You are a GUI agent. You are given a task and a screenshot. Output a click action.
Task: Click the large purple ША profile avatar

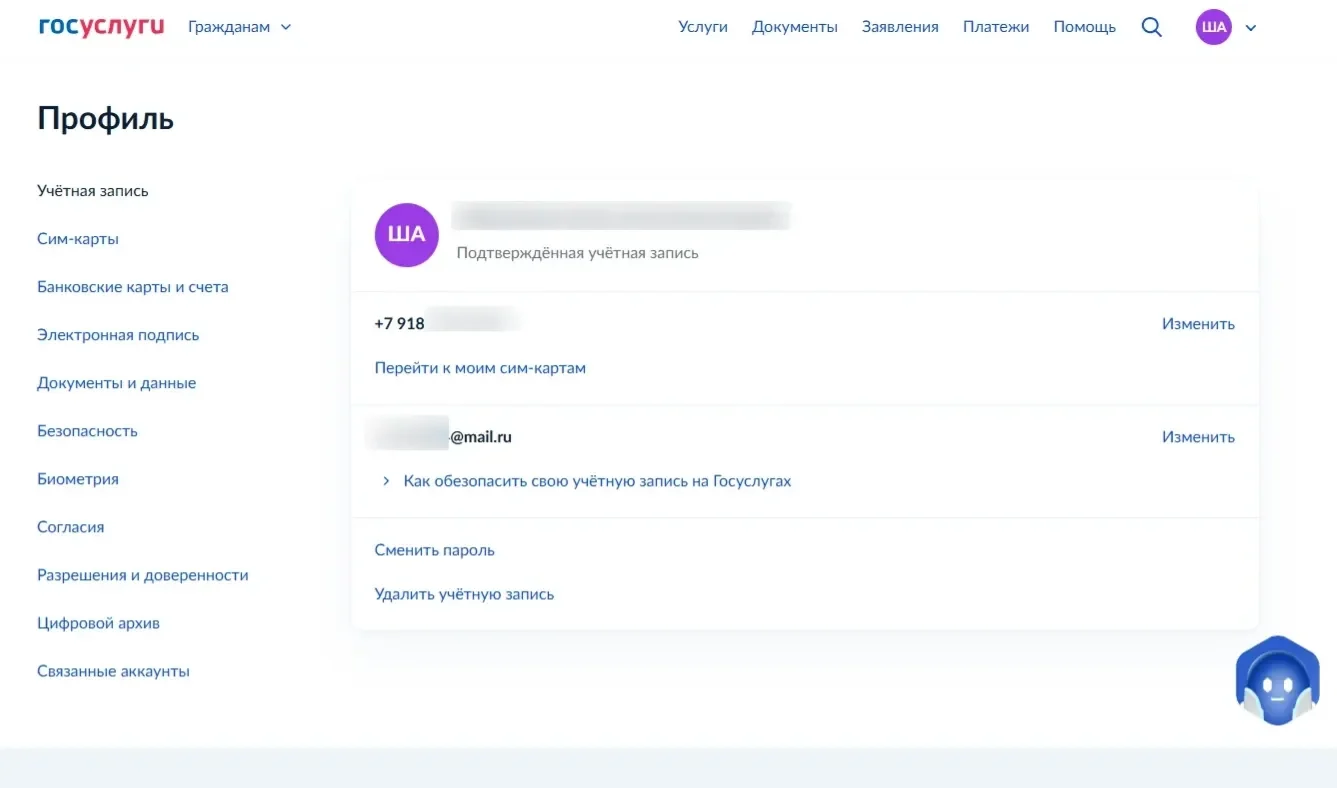406,235
